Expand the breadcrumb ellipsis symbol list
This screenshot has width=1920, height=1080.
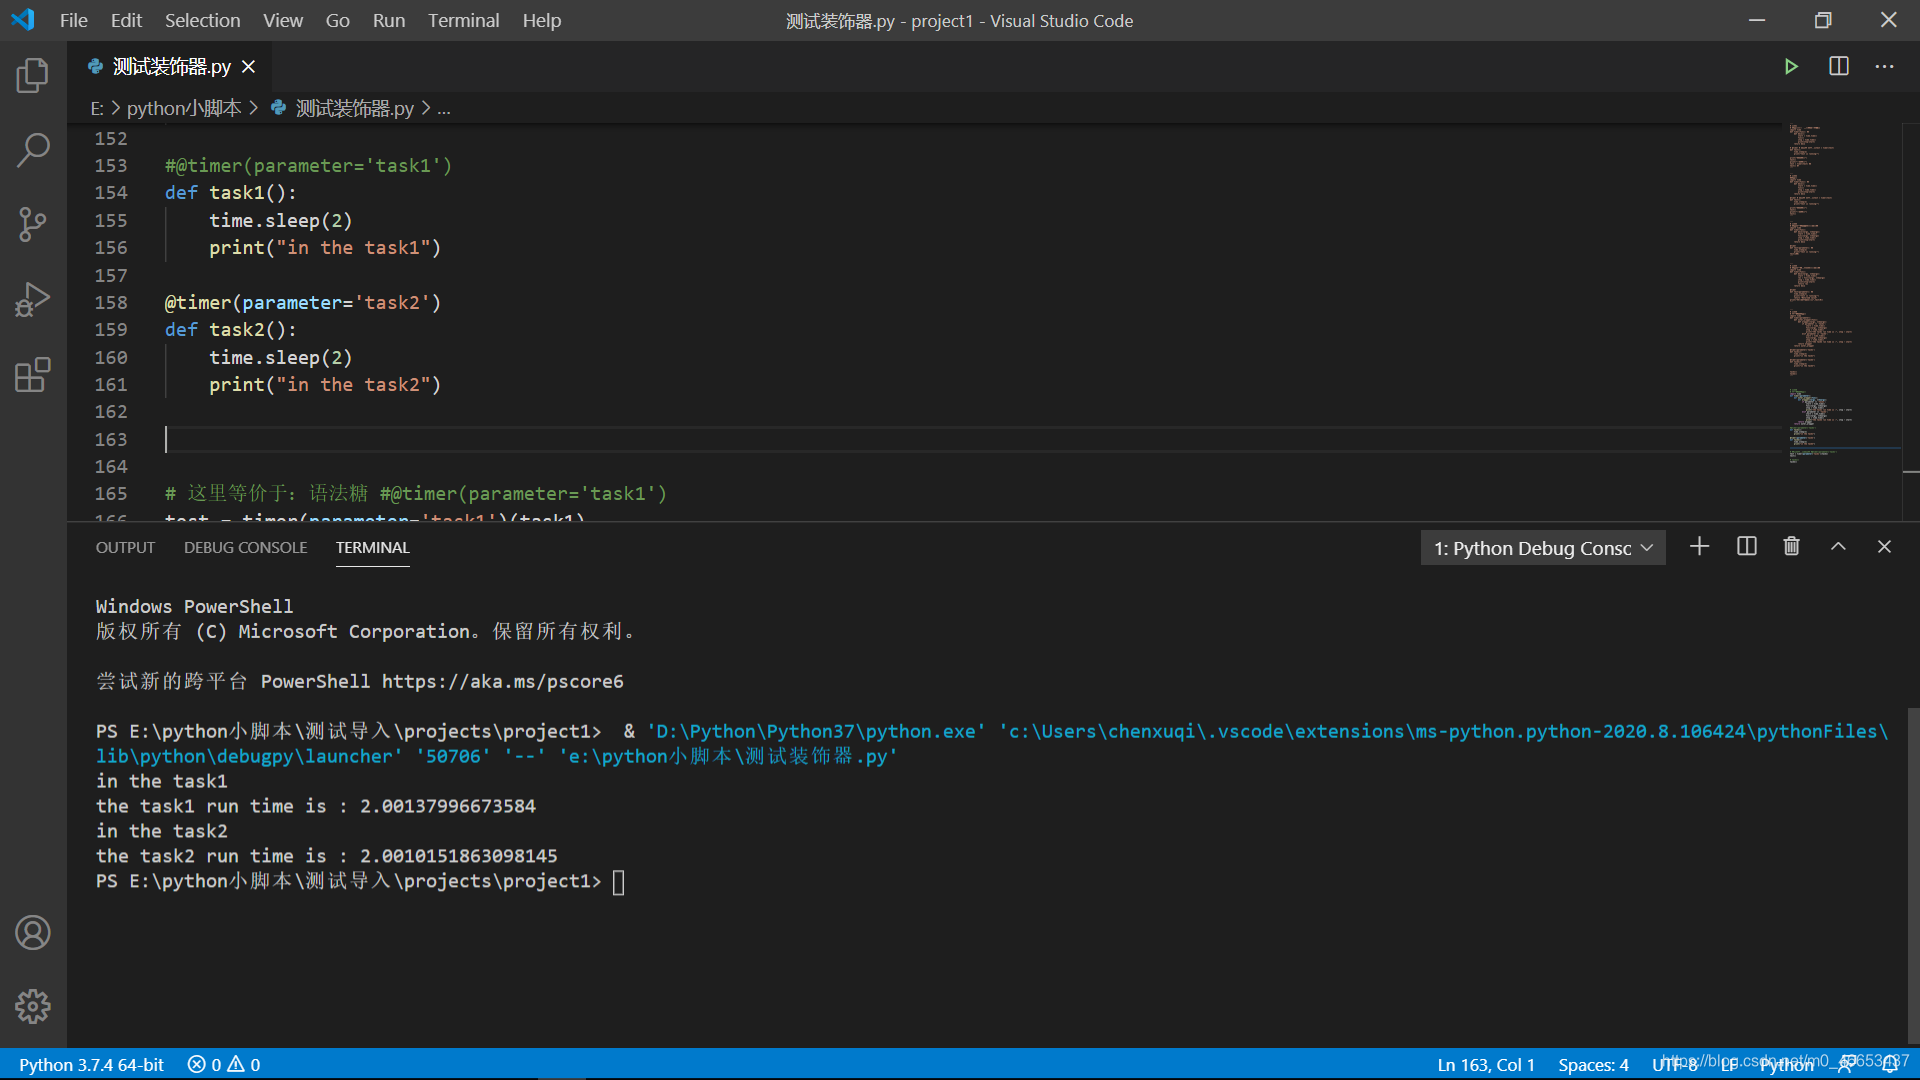click(443, 108)
